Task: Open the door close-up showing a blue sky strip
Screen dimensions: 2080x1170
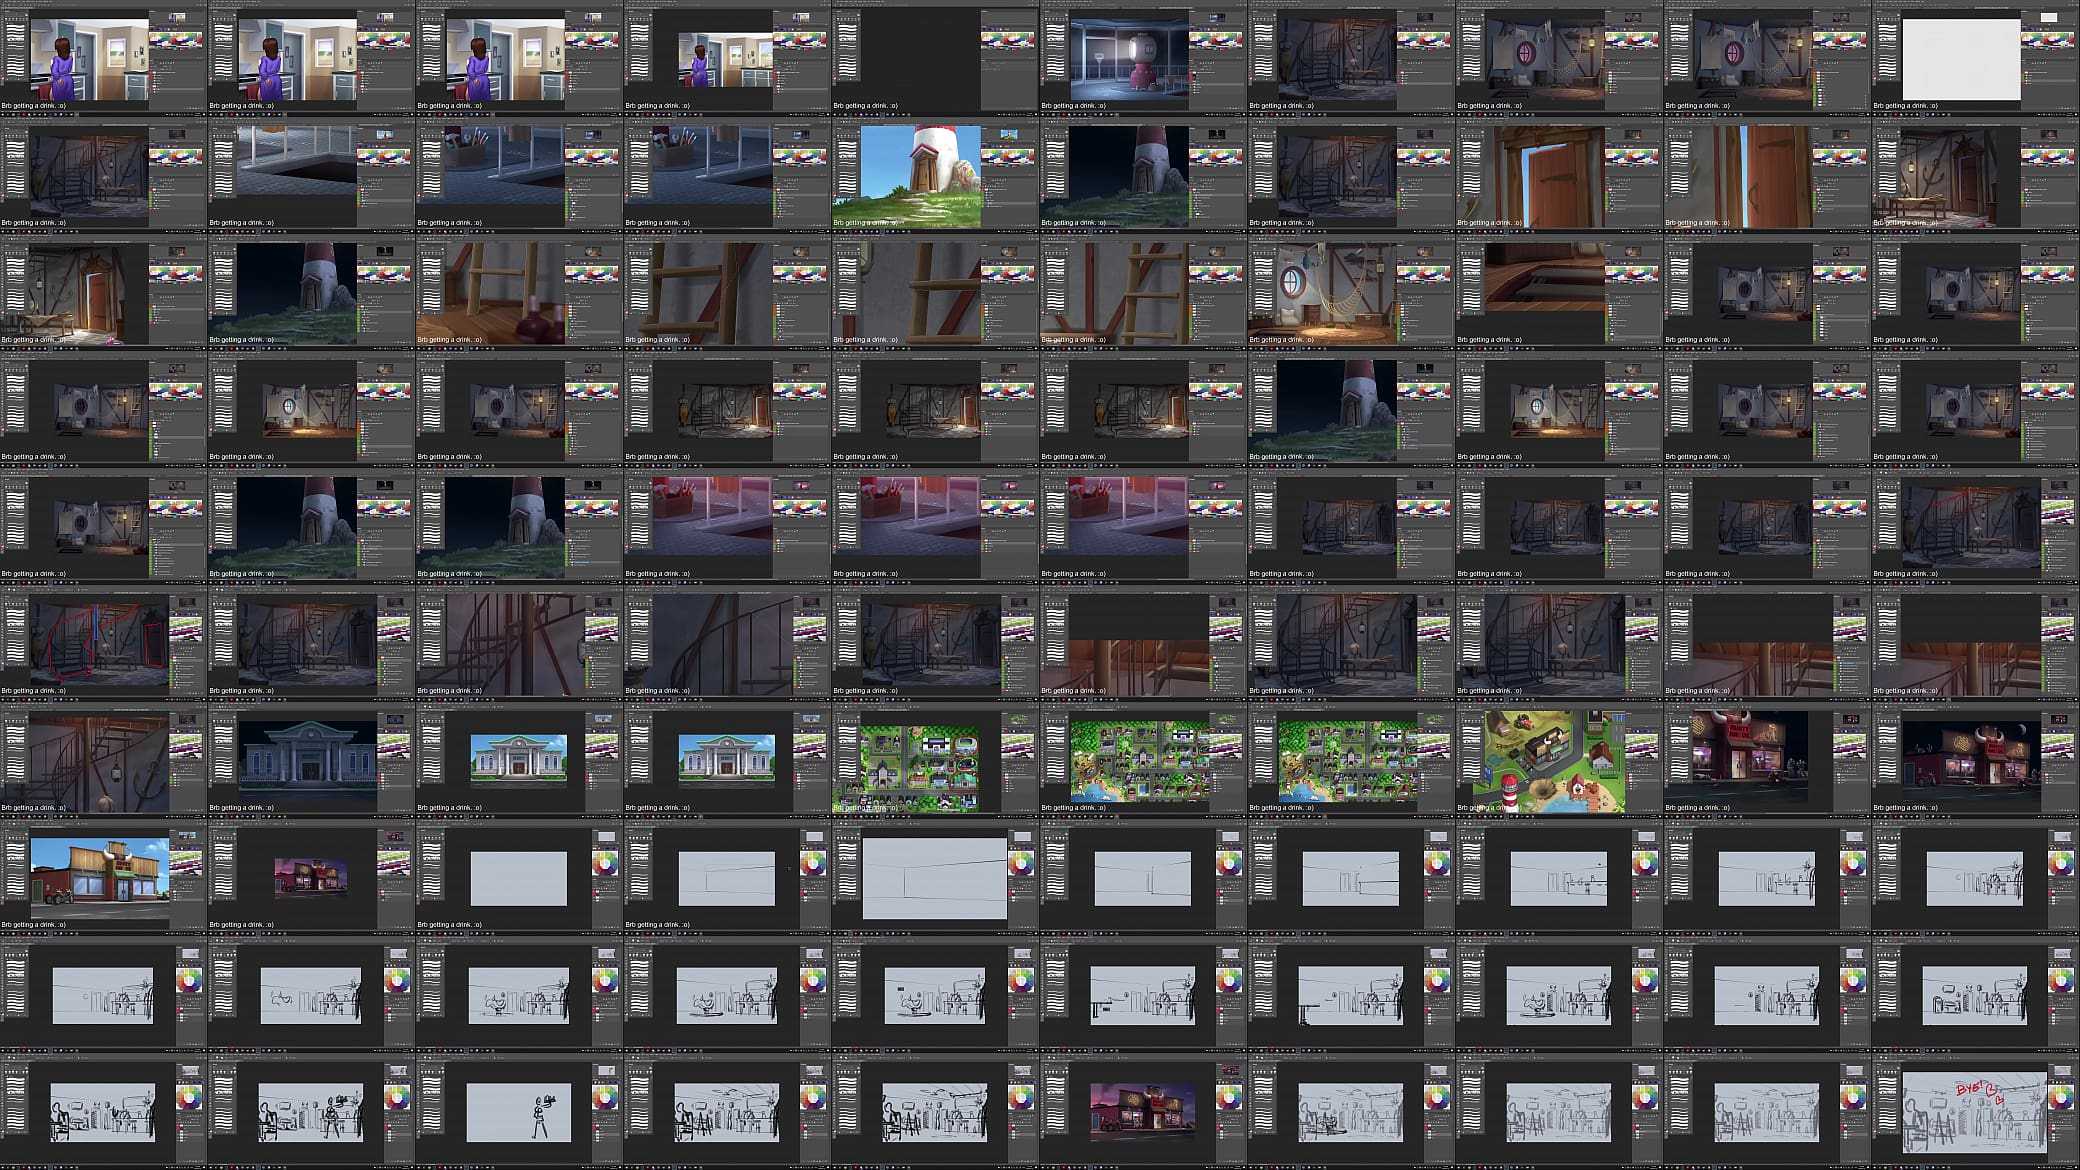Action: click(1767, 175)
